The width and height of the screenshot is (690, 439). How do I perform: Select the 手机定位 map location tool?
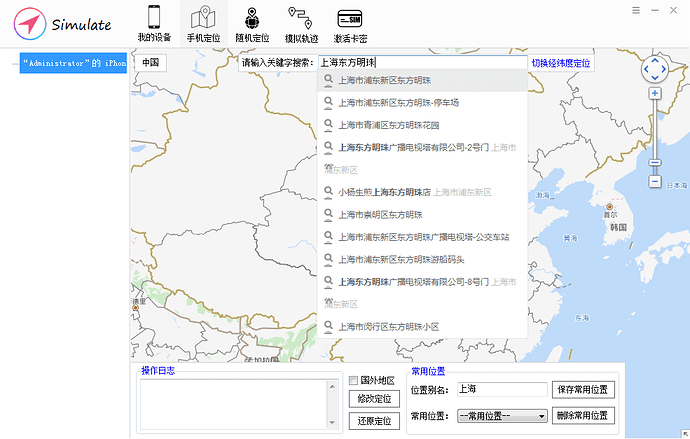coord(203,25)
